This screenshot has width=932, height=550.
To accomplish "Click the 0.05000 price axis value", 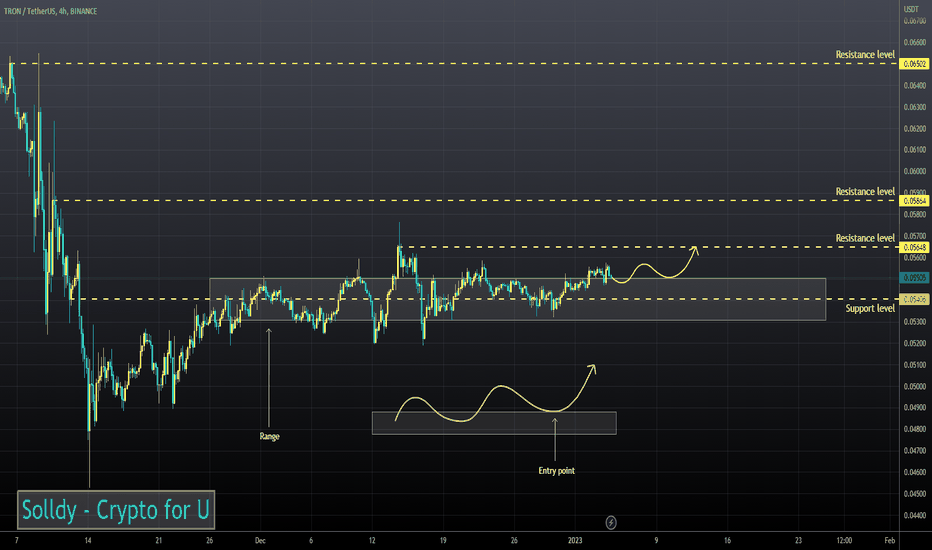I will click(915, 386).
